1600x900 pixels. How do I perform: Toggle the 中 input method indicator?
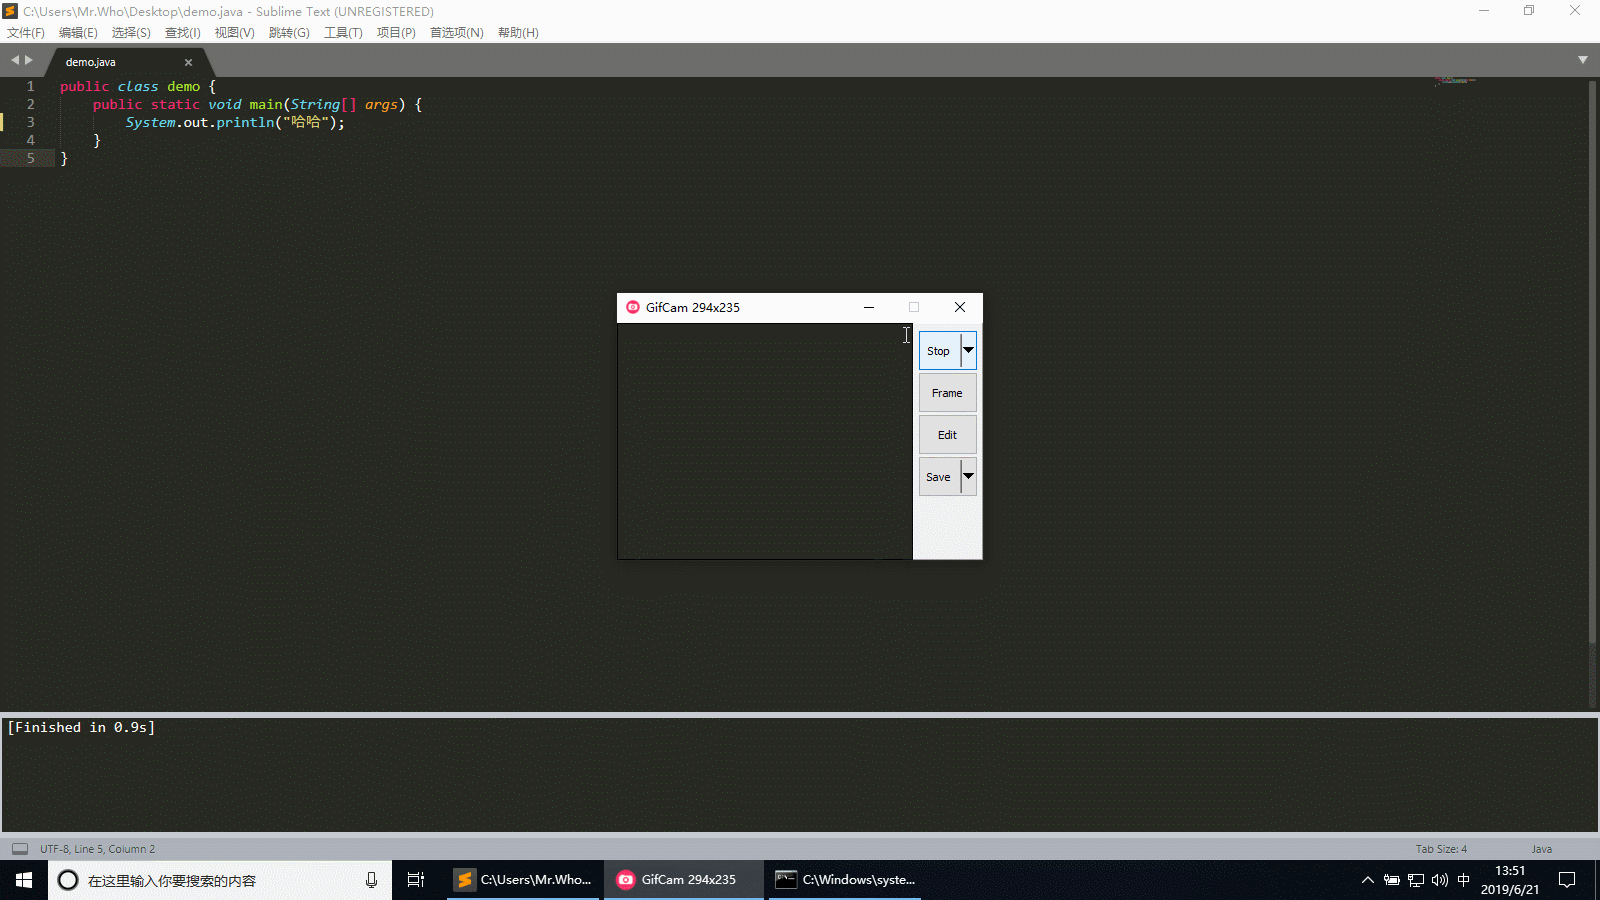pyautogui.click(x=1464, y=880)
